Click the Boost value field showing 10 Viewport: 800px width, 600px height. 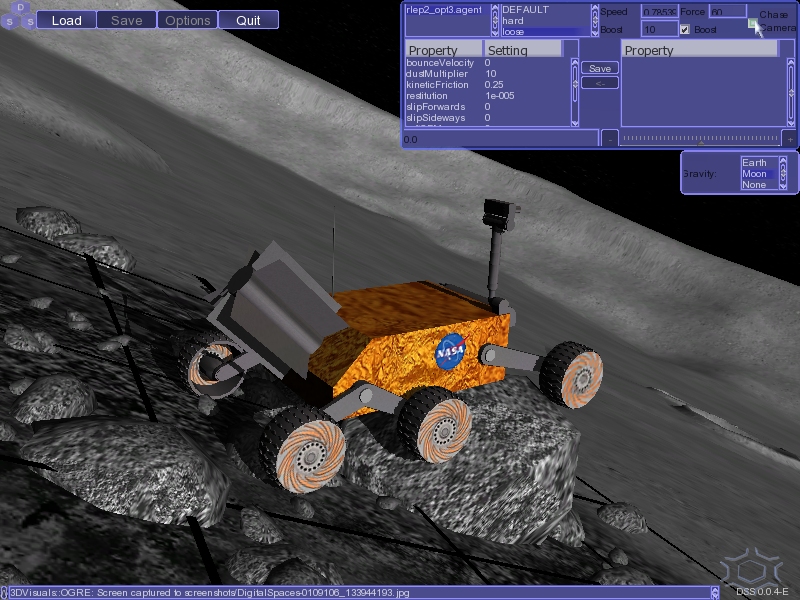pyautogui.click(x=659, y=29)
